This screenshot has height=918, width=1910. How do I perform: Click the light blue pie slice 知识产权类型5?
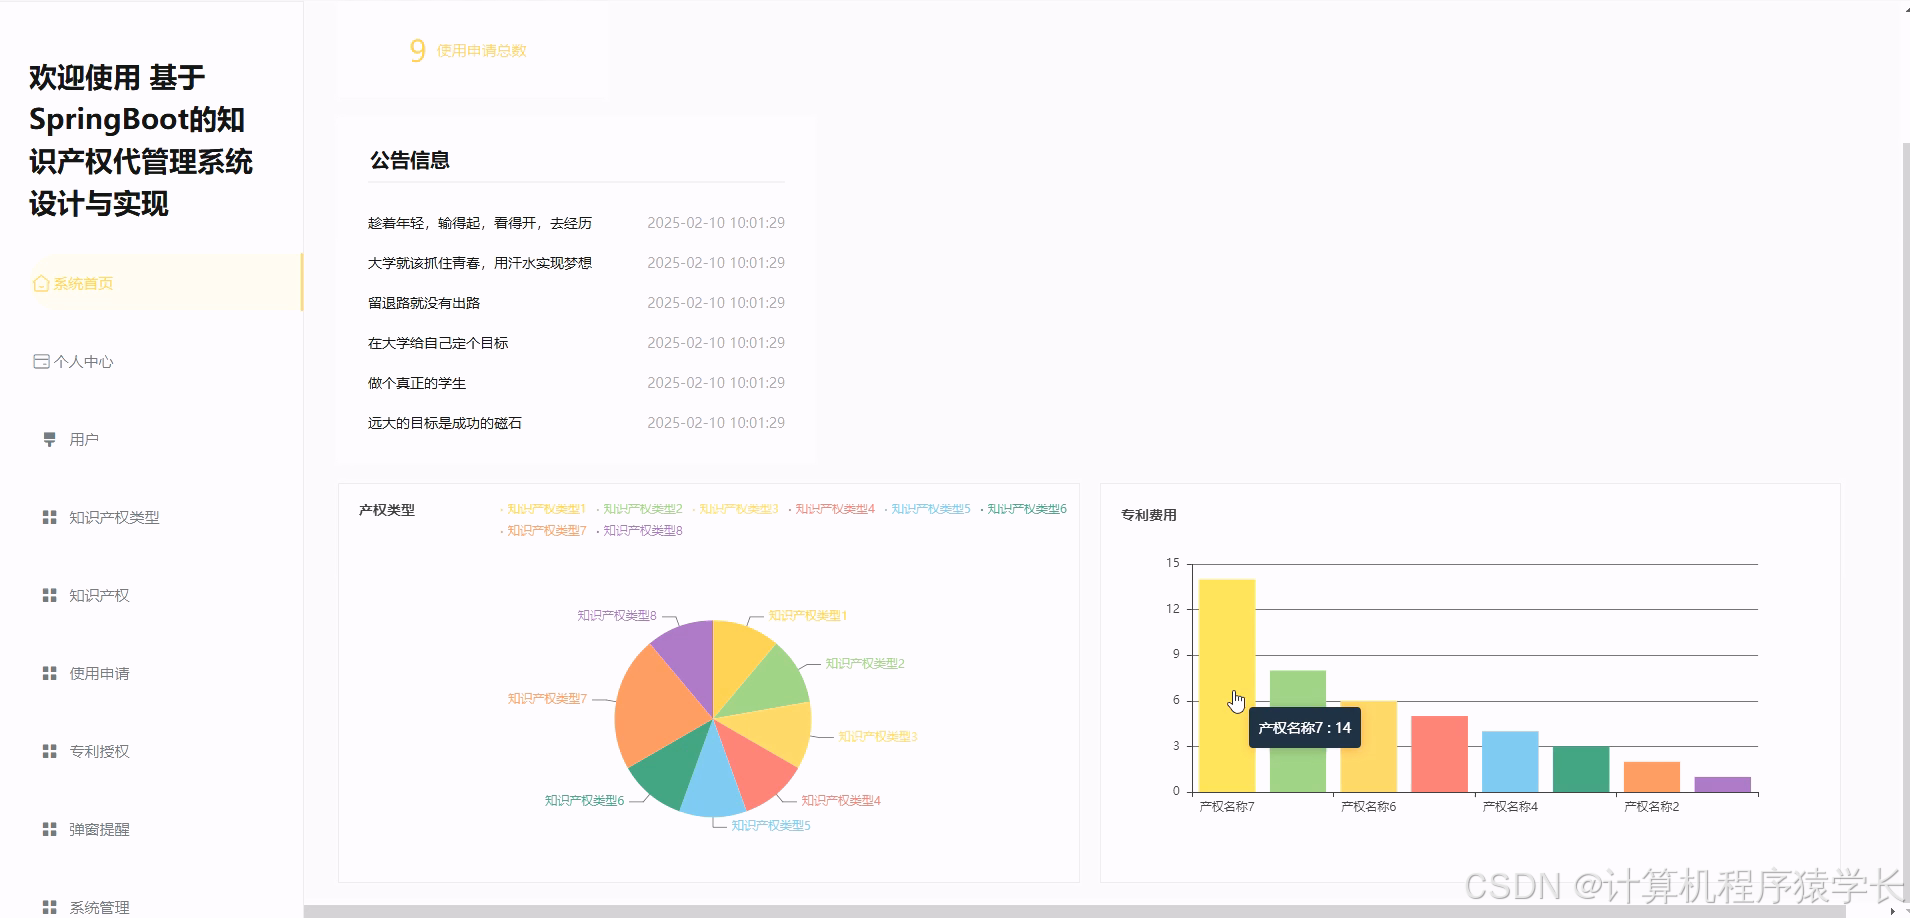713,782
